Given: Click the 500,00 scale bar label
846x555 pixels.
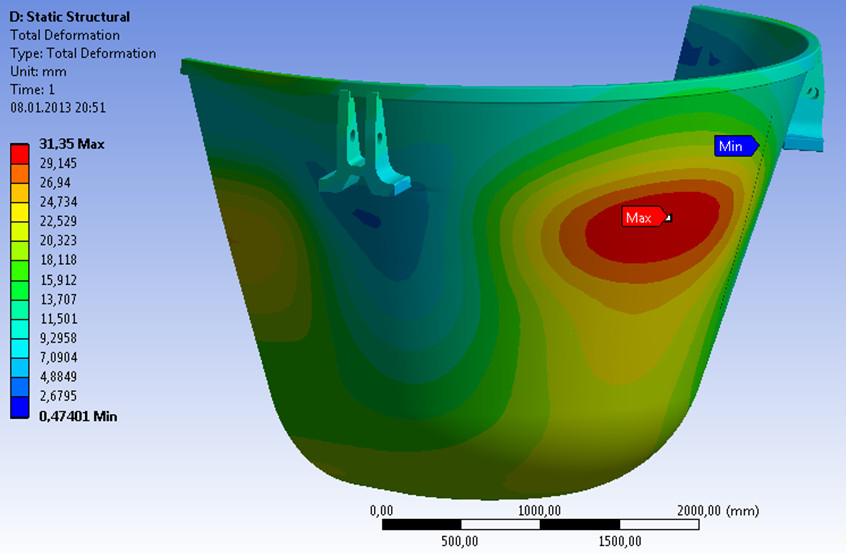Looking at the screenshot, I should coord(461,542).
